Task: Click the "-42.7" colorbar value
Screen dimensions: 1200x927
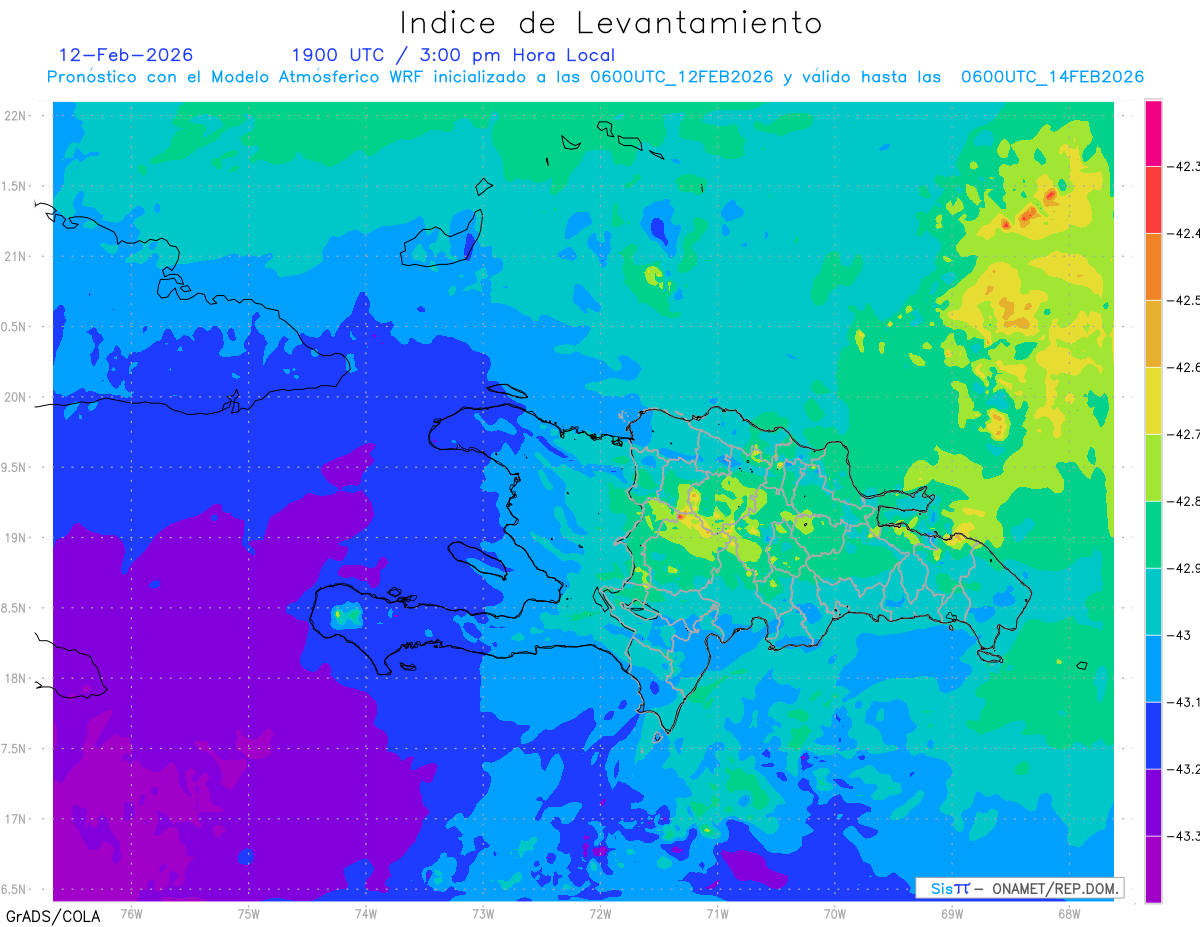Action: pyautogui.click(x=1184, y=434)
